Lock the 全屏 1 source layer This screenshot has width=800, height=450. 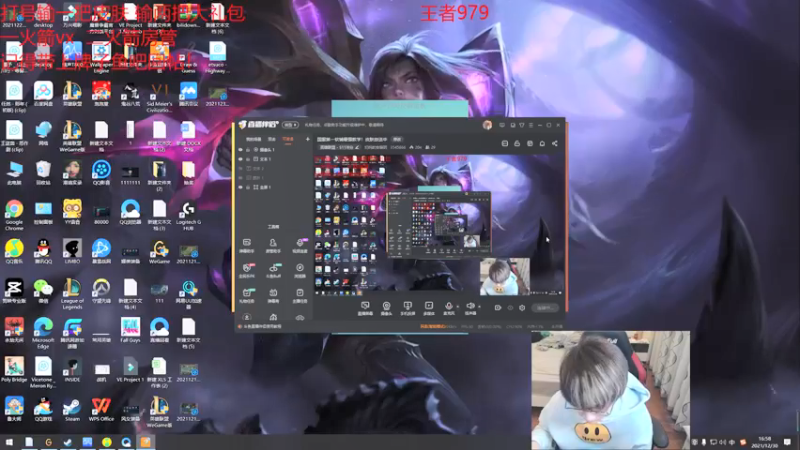(x=248, y=187)
